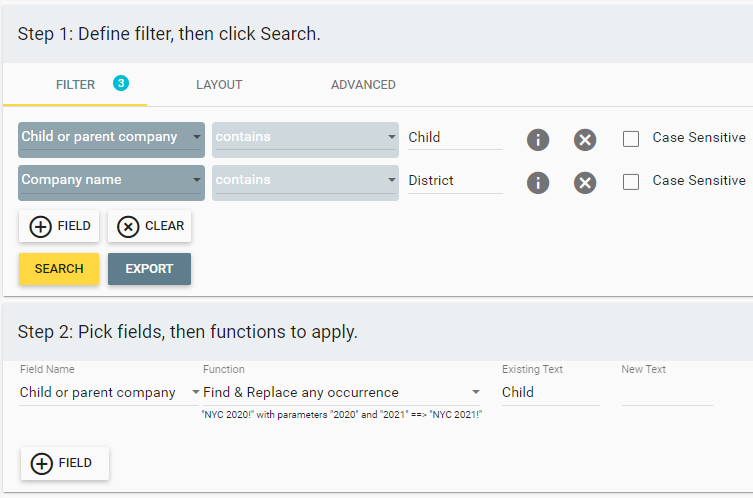Image resolution: width=753 pixels, height=498 pixels.
Task: Click the Export button
Action: (x=149, y=269)
